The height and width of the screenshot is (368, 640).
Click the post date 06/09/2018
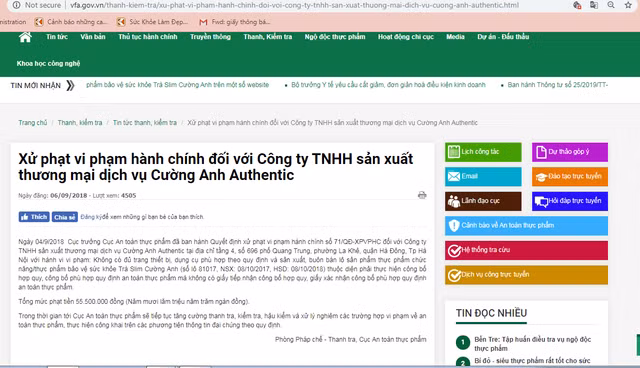click(69, 195)
